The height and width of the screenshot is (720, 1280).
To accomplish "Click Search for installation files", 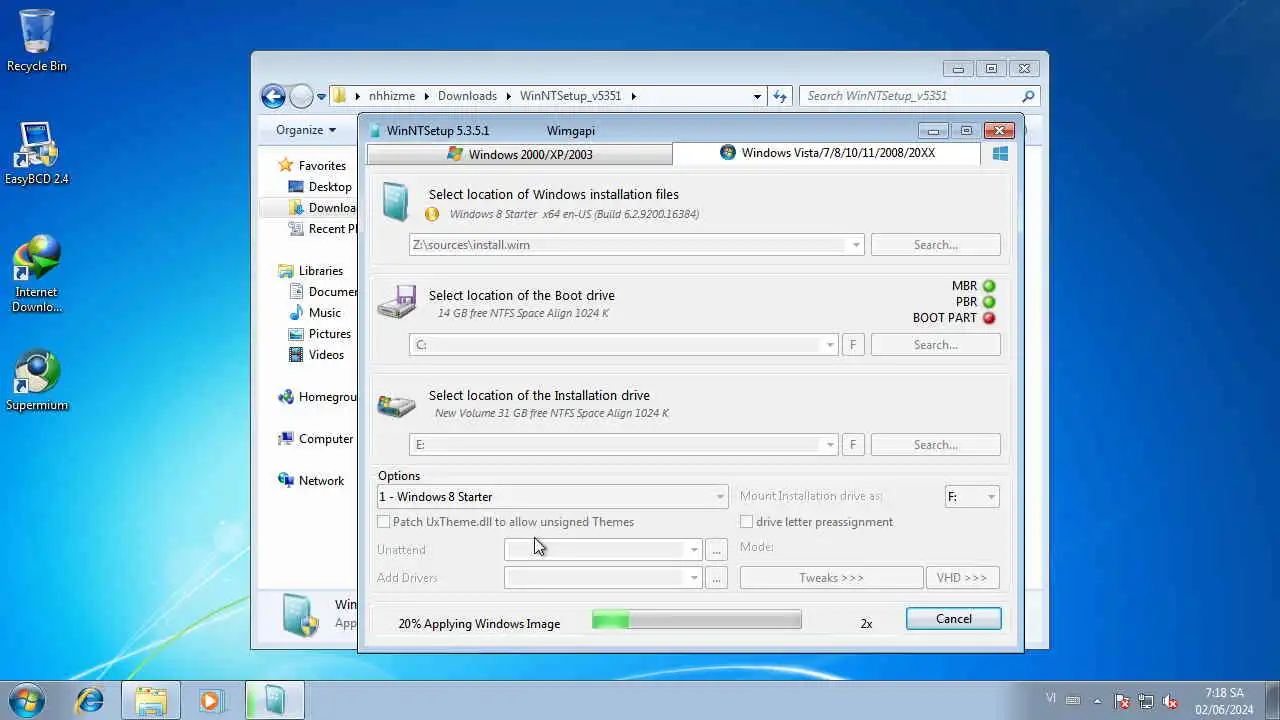I will coord(935,245).
